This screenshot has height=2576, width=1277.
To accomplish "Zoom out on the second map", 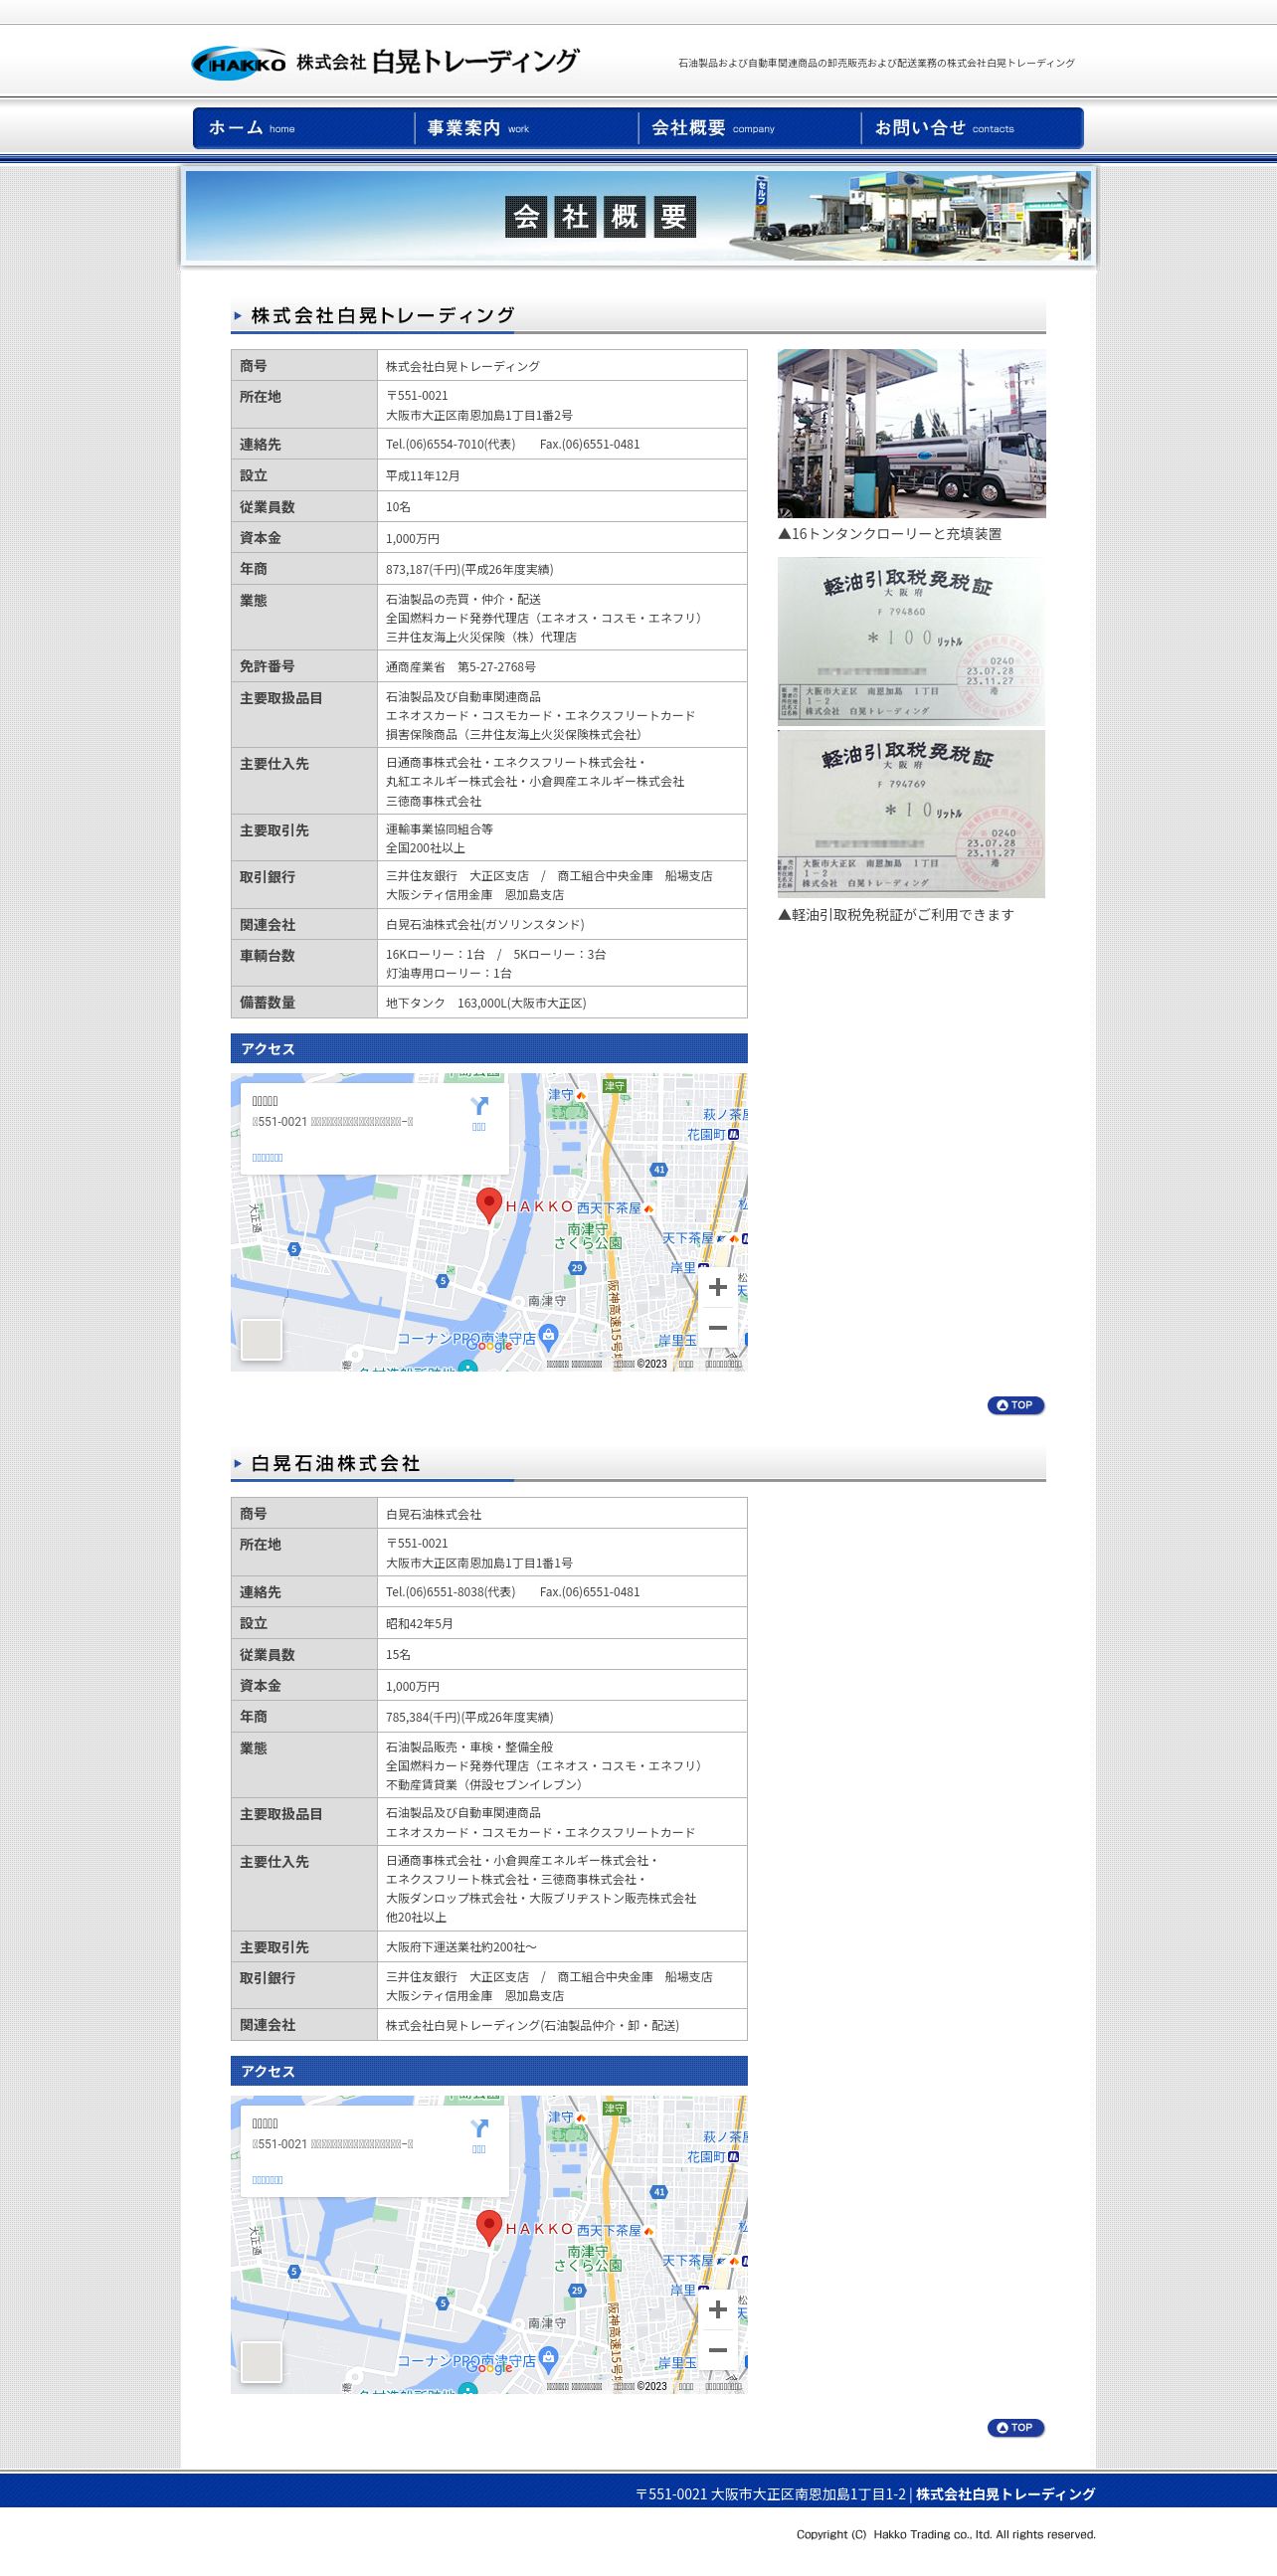I will point(717,2350).
